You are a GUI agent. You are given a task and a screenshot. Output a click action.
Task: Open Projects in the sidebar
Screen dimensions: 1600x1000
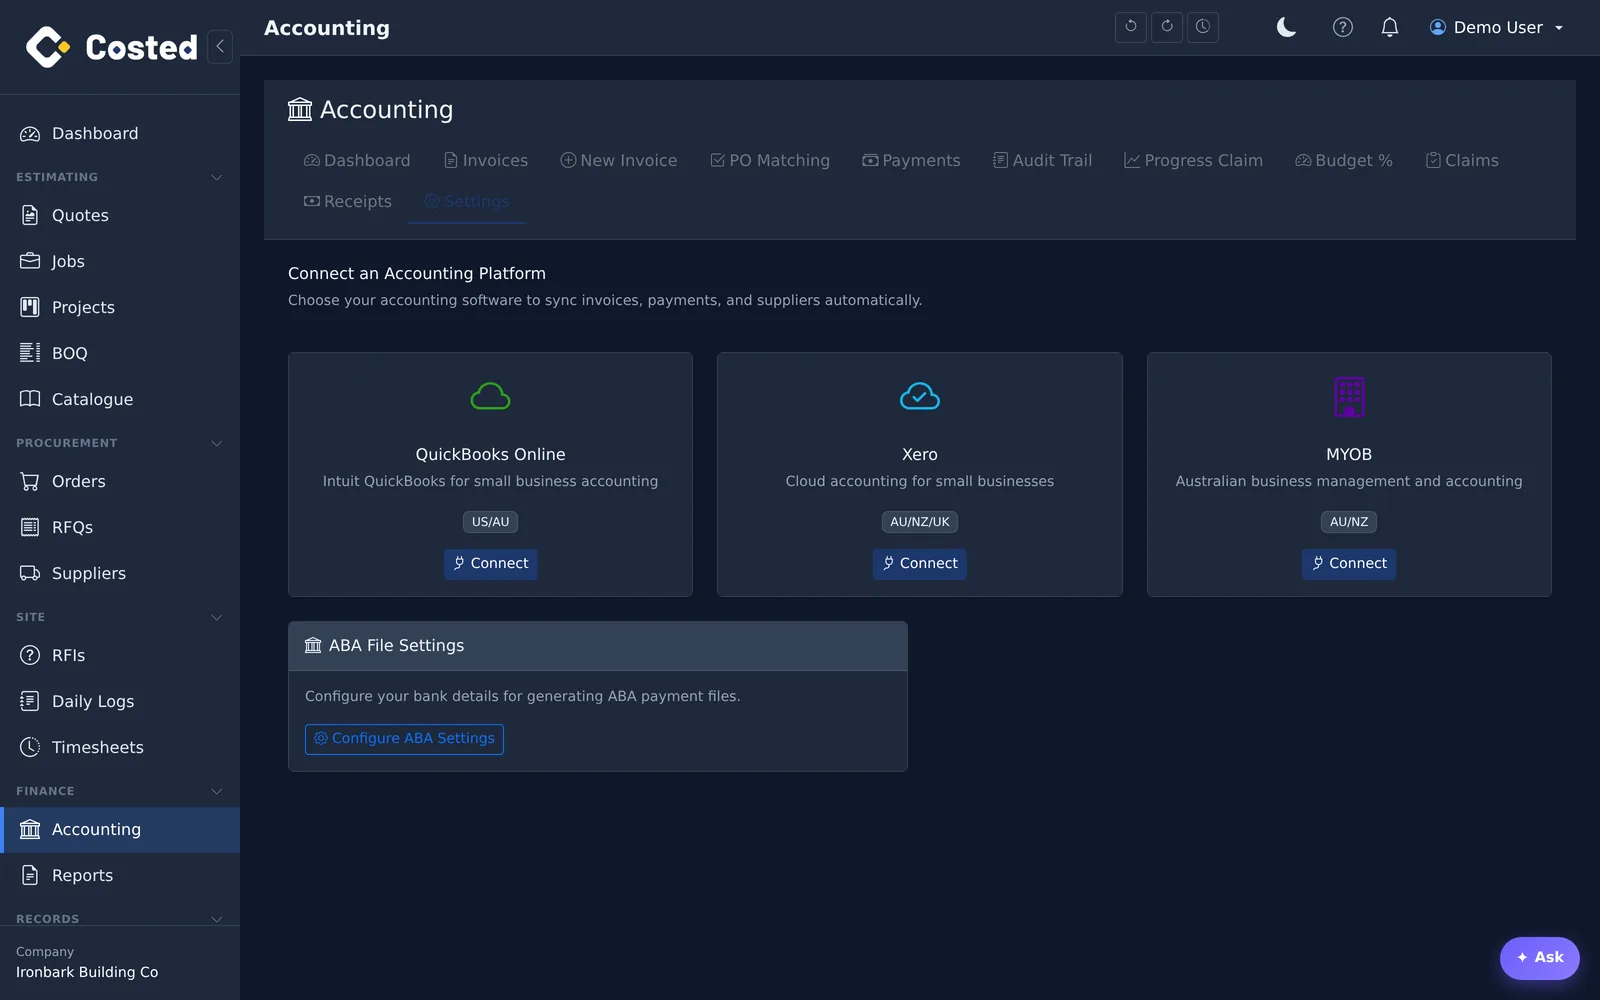click(x=120, y=308)
